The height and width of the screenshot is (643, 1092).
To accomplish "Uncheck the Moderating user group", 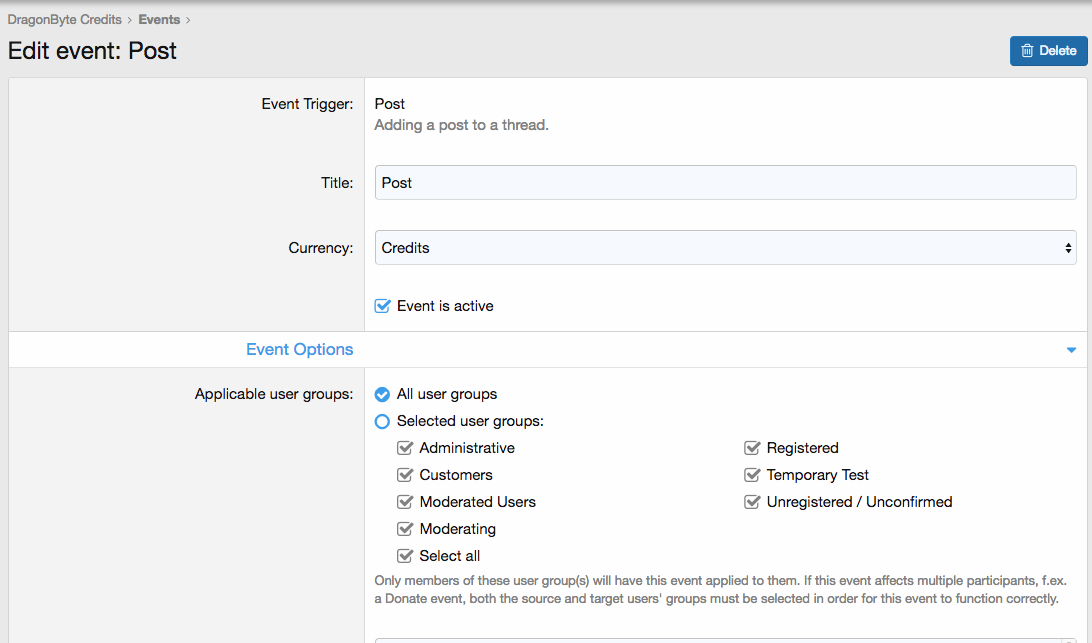I will [405, 529].
